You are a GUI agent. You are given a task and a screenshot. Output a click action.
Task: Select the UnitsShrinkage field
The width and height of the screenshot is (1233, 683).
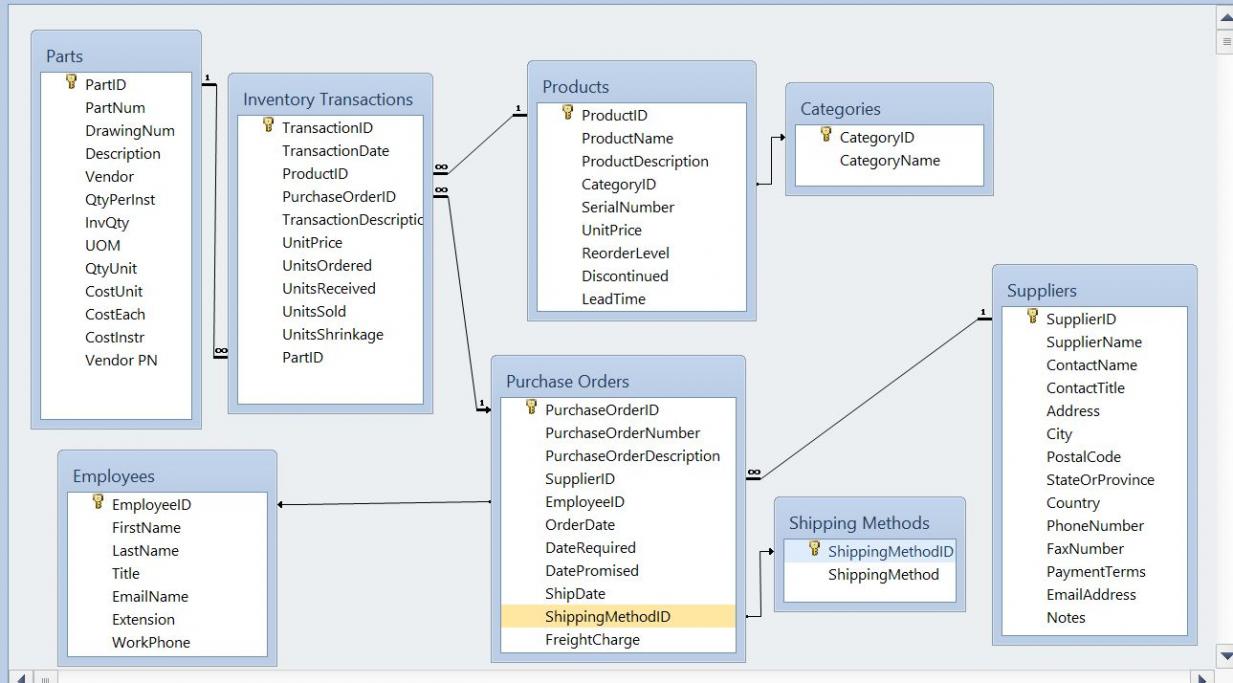coord(333,334)
